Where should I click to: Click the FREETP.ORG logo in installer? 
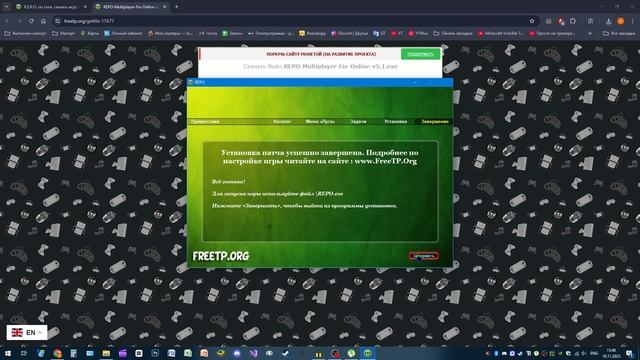coord(221,256)
